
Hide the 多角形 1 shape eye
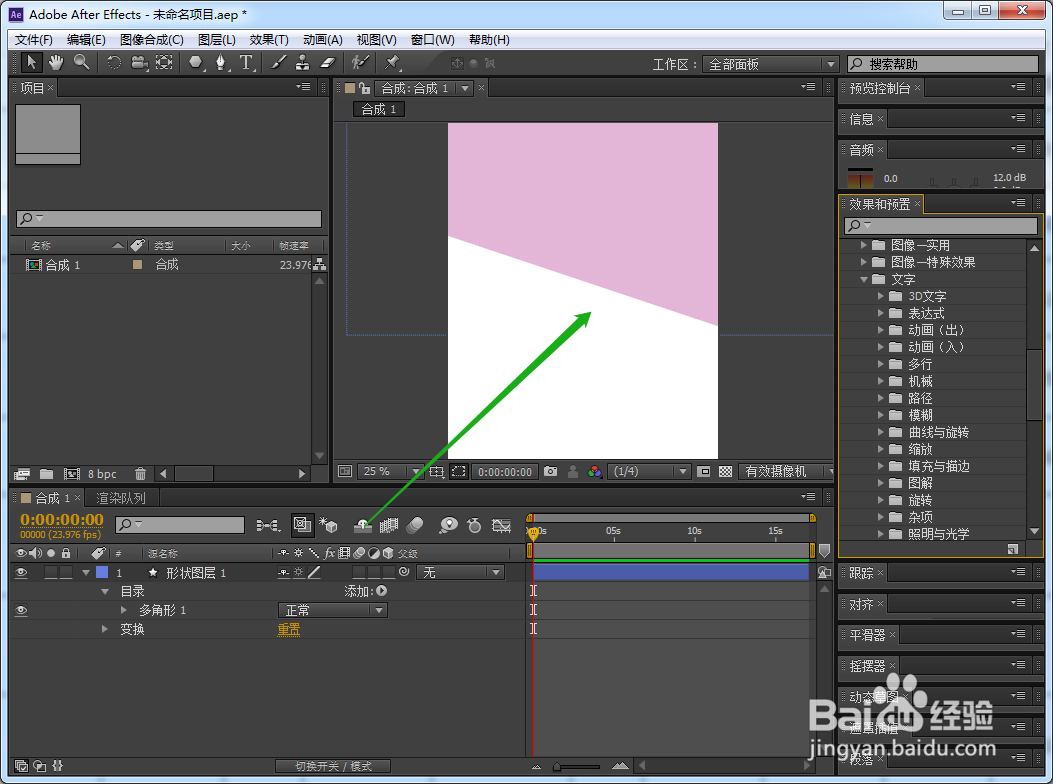(21, 610)
